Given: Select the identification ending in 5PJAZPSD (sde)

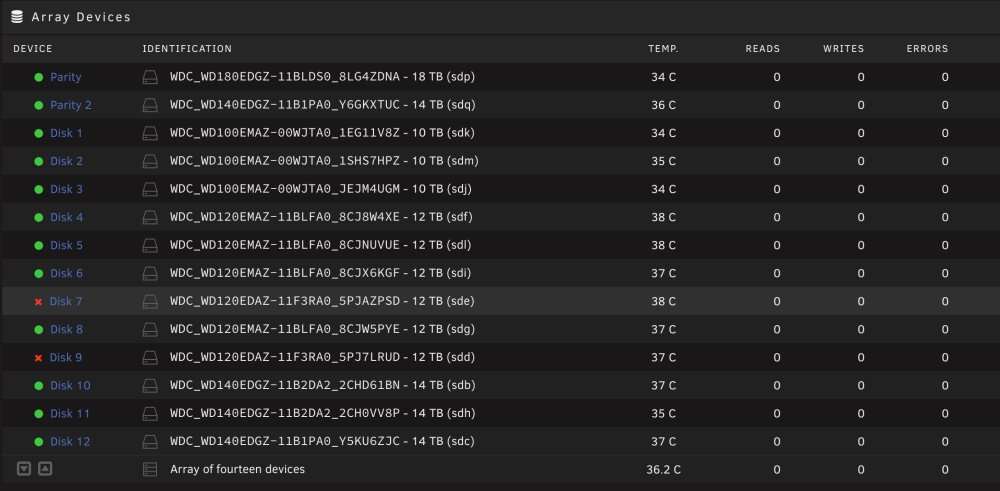Looking at the screenshot, I should 322,302.
